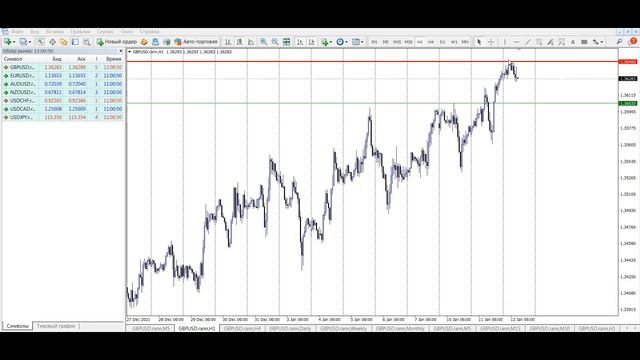This screenshot has width=640, height=360.
Task: Expand the chart title dropdown triangle
Action: (129, 52)
